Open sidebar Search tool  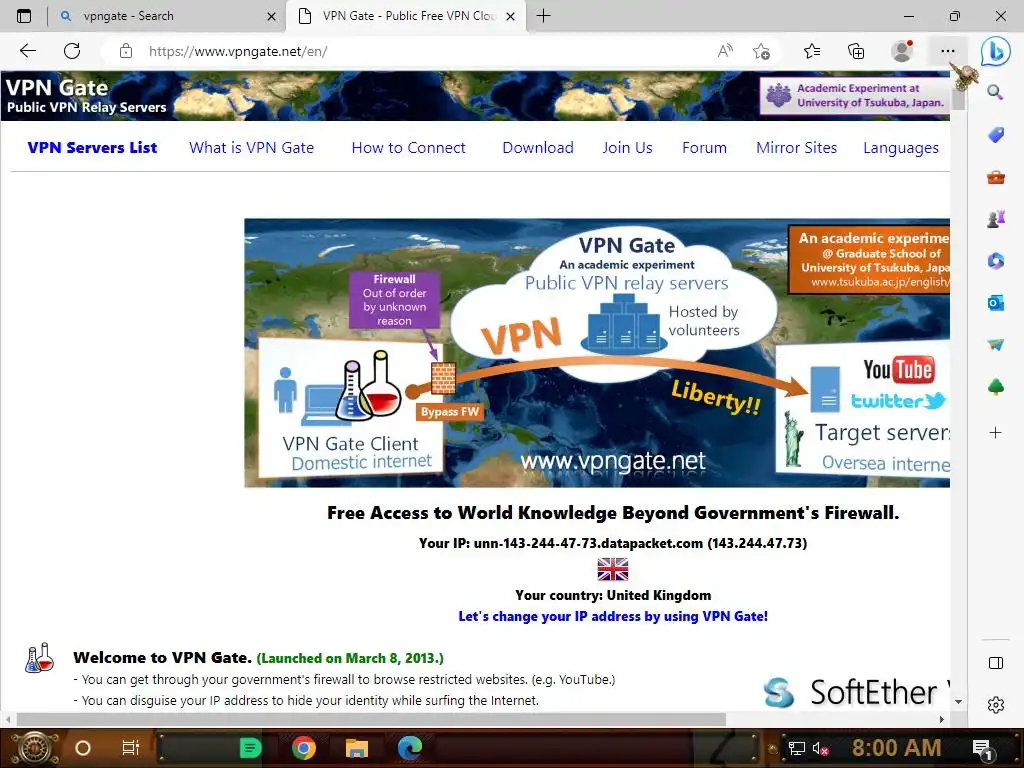pos(995,92)
